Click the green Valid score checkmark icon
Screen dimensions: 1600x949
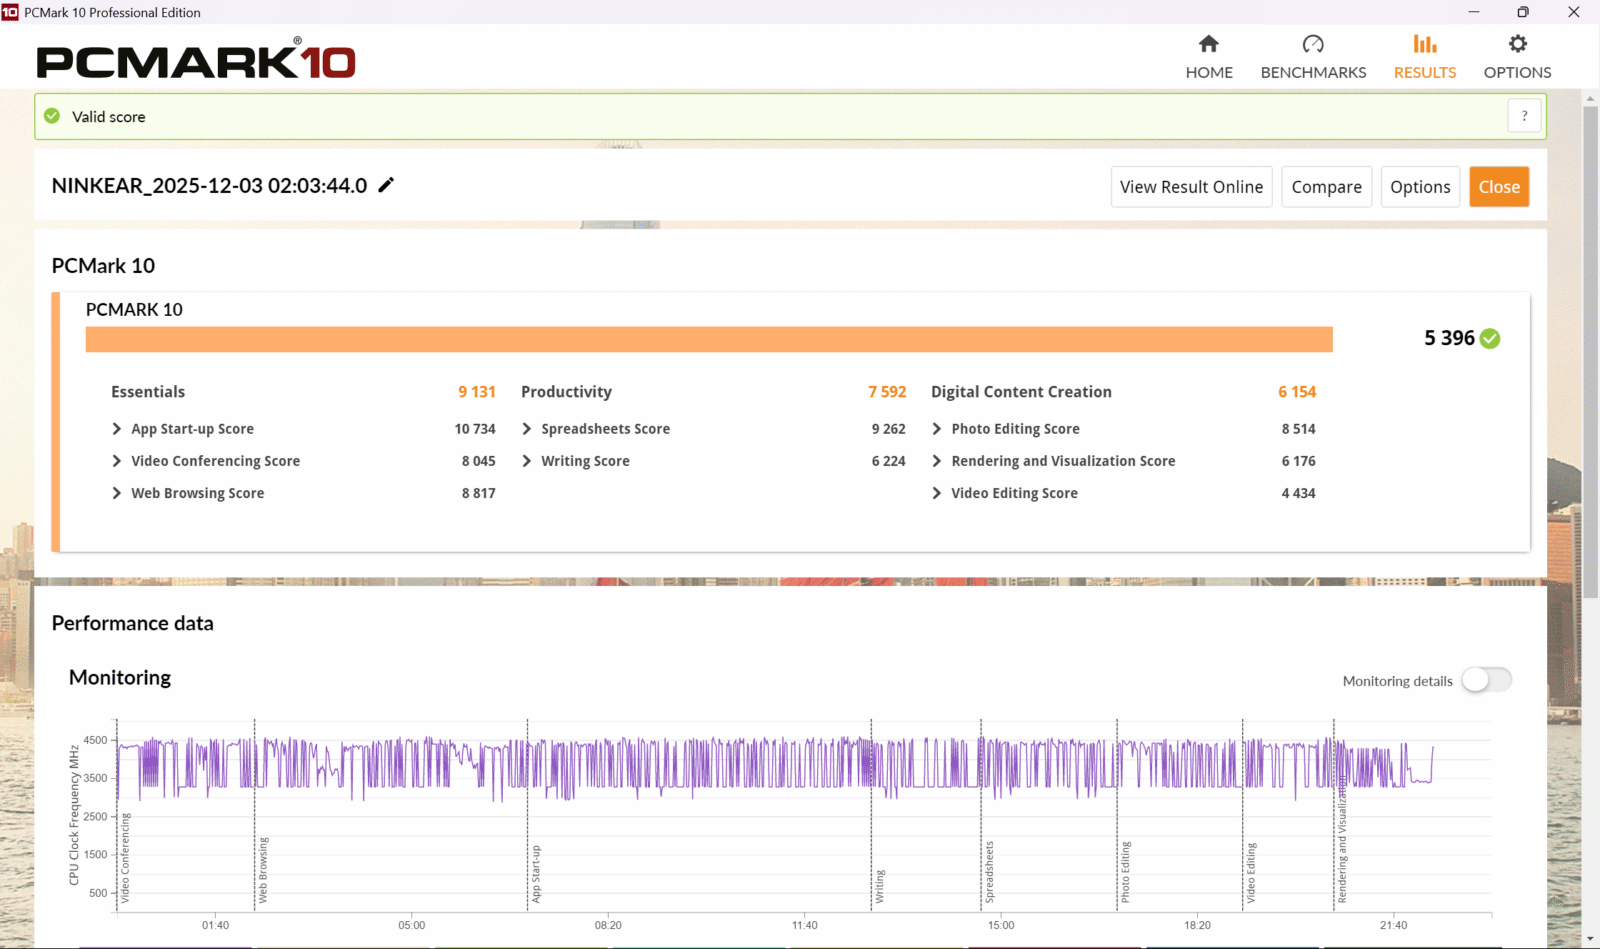[x=52, y=116]
